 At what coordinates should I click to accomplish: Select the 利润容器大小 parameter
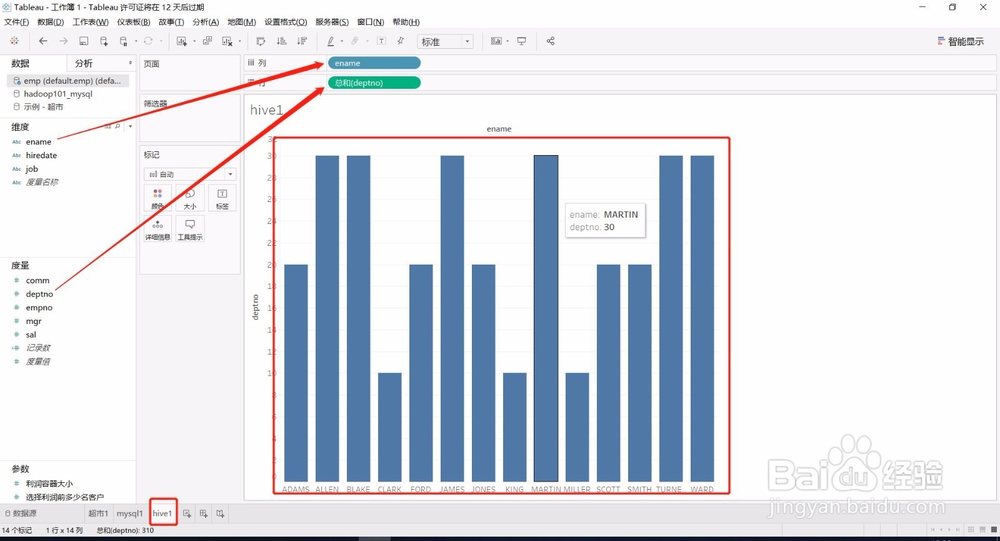tap(49, 484)
